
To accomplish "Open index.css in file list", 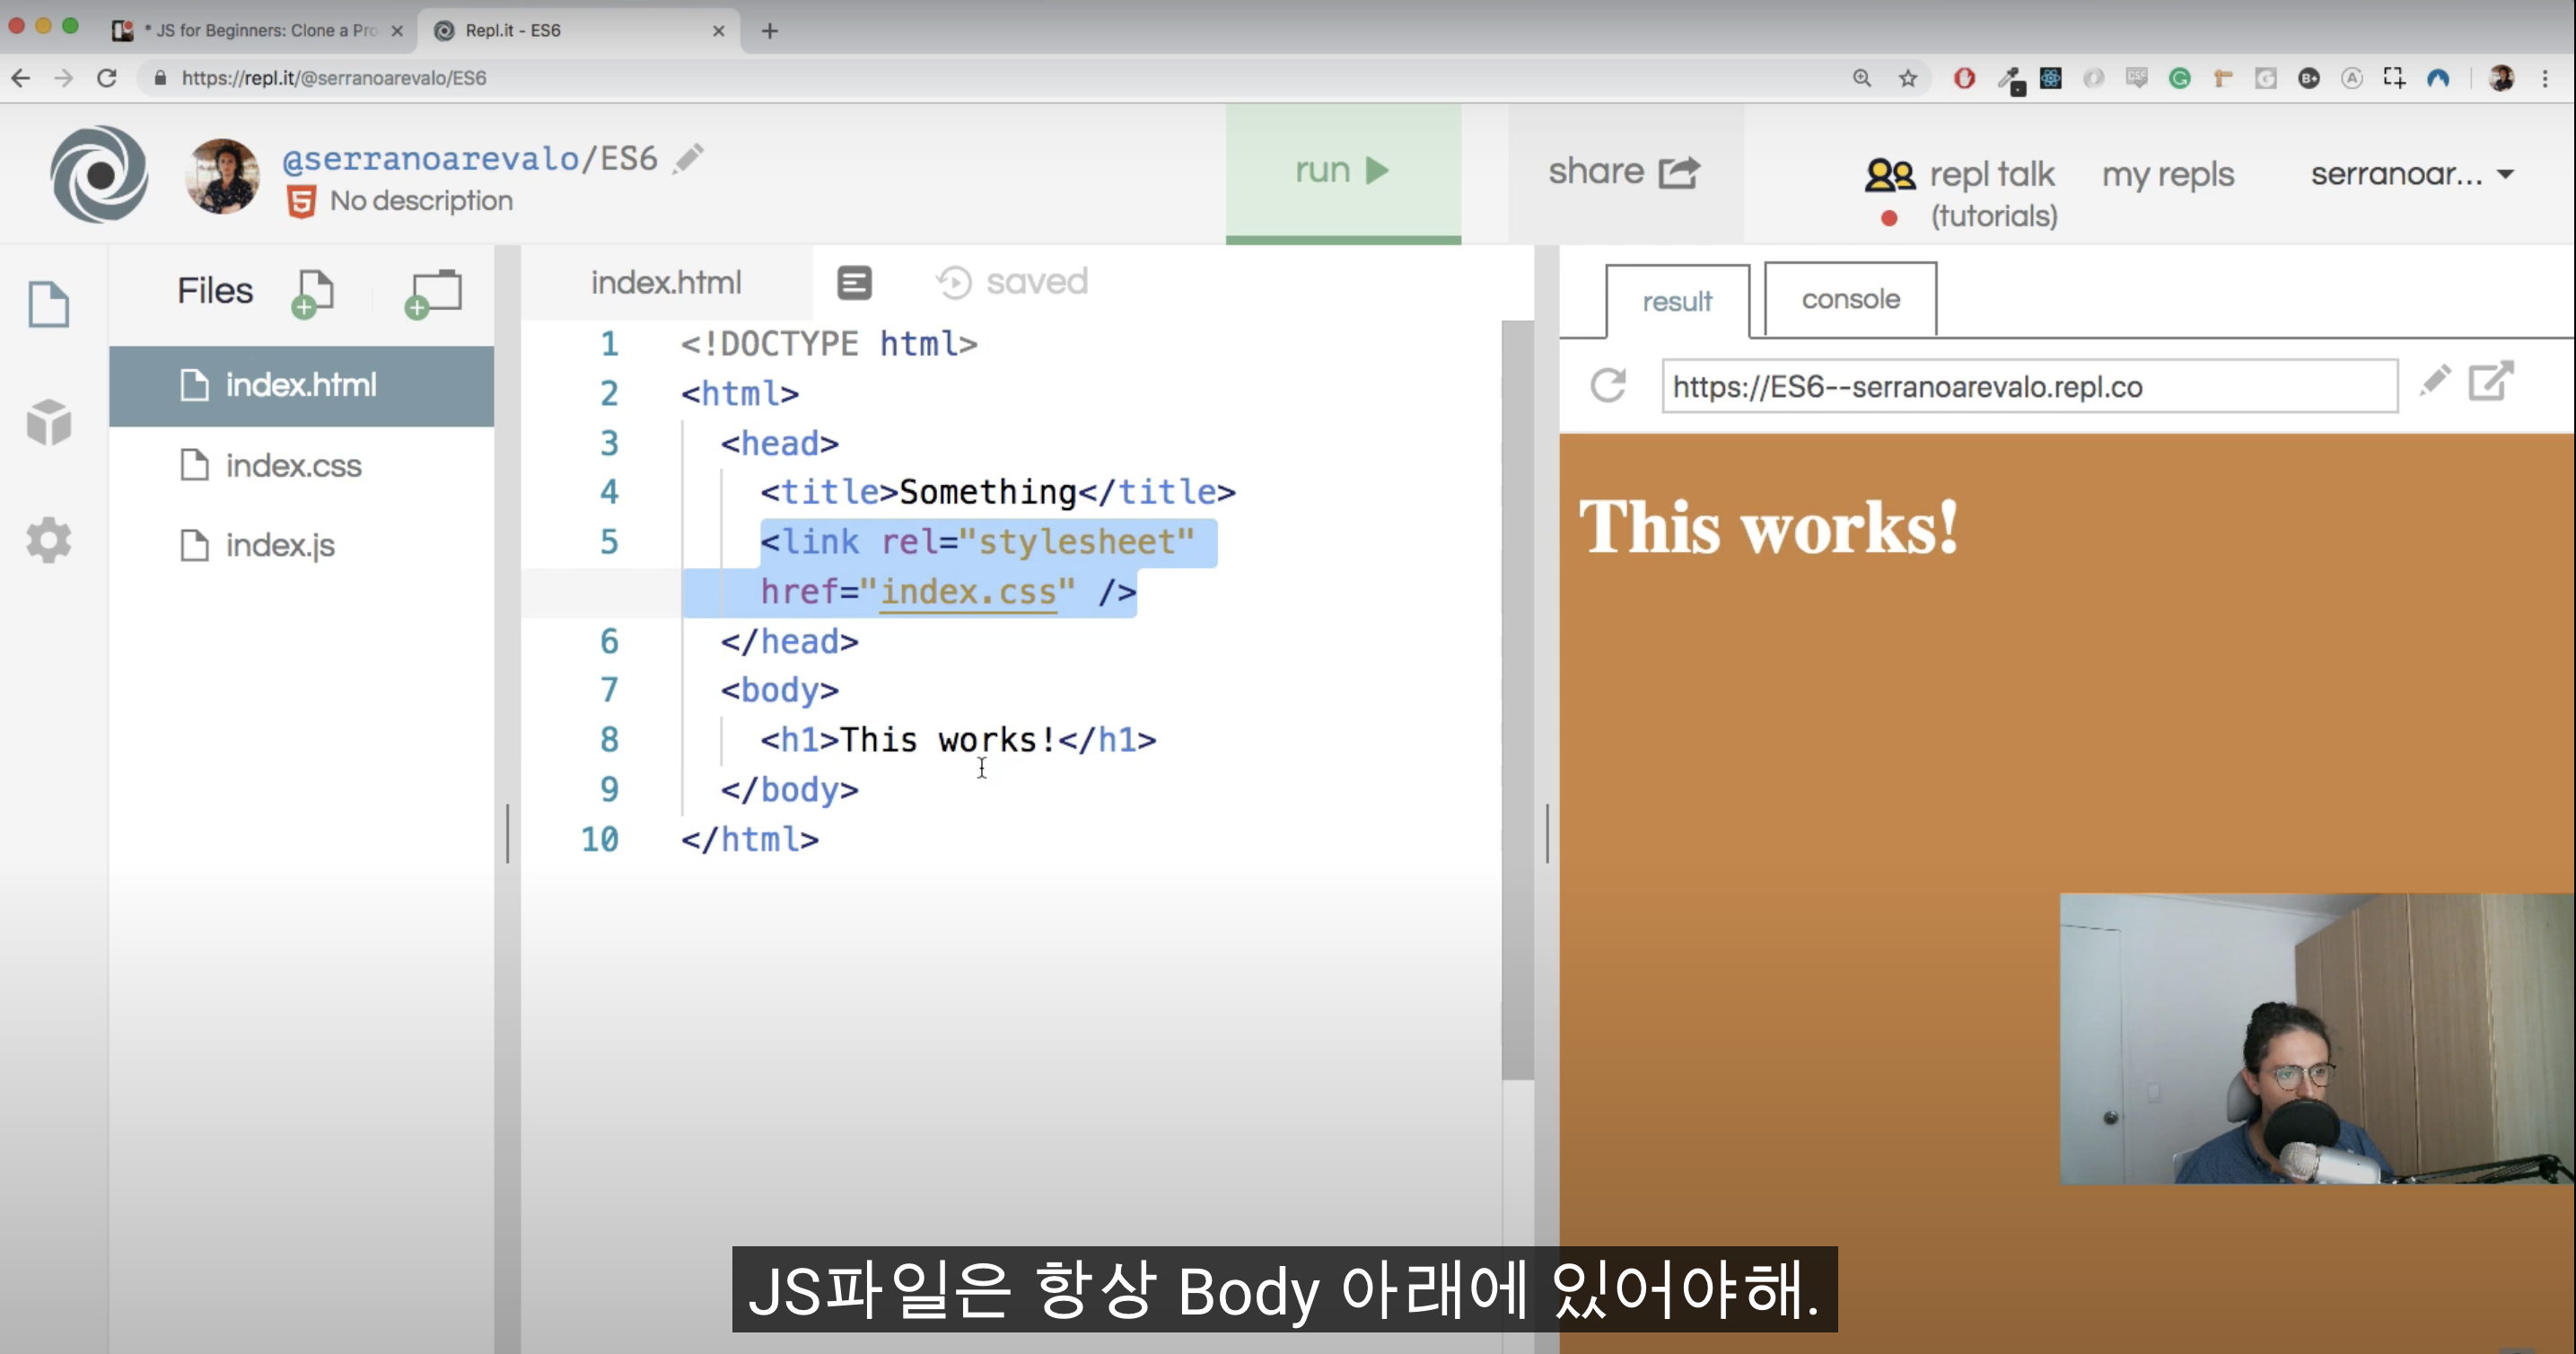I will [293, 466].
